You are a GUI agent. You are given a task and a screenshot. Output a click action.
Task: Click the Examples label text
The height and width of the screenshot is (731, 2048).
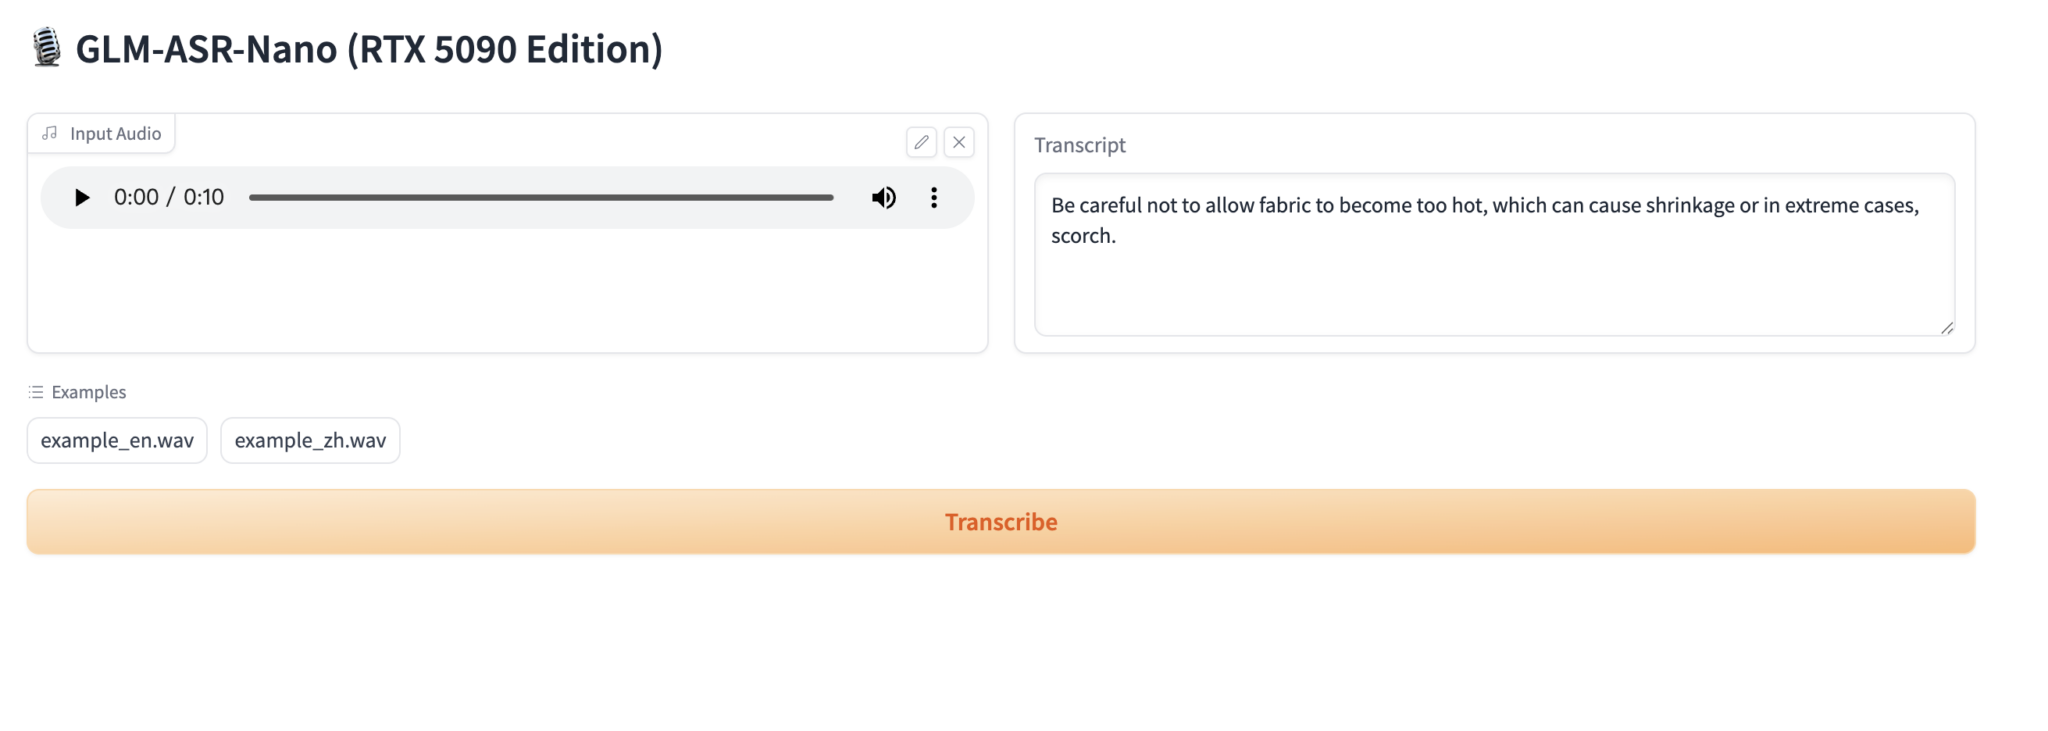point(89,392)
